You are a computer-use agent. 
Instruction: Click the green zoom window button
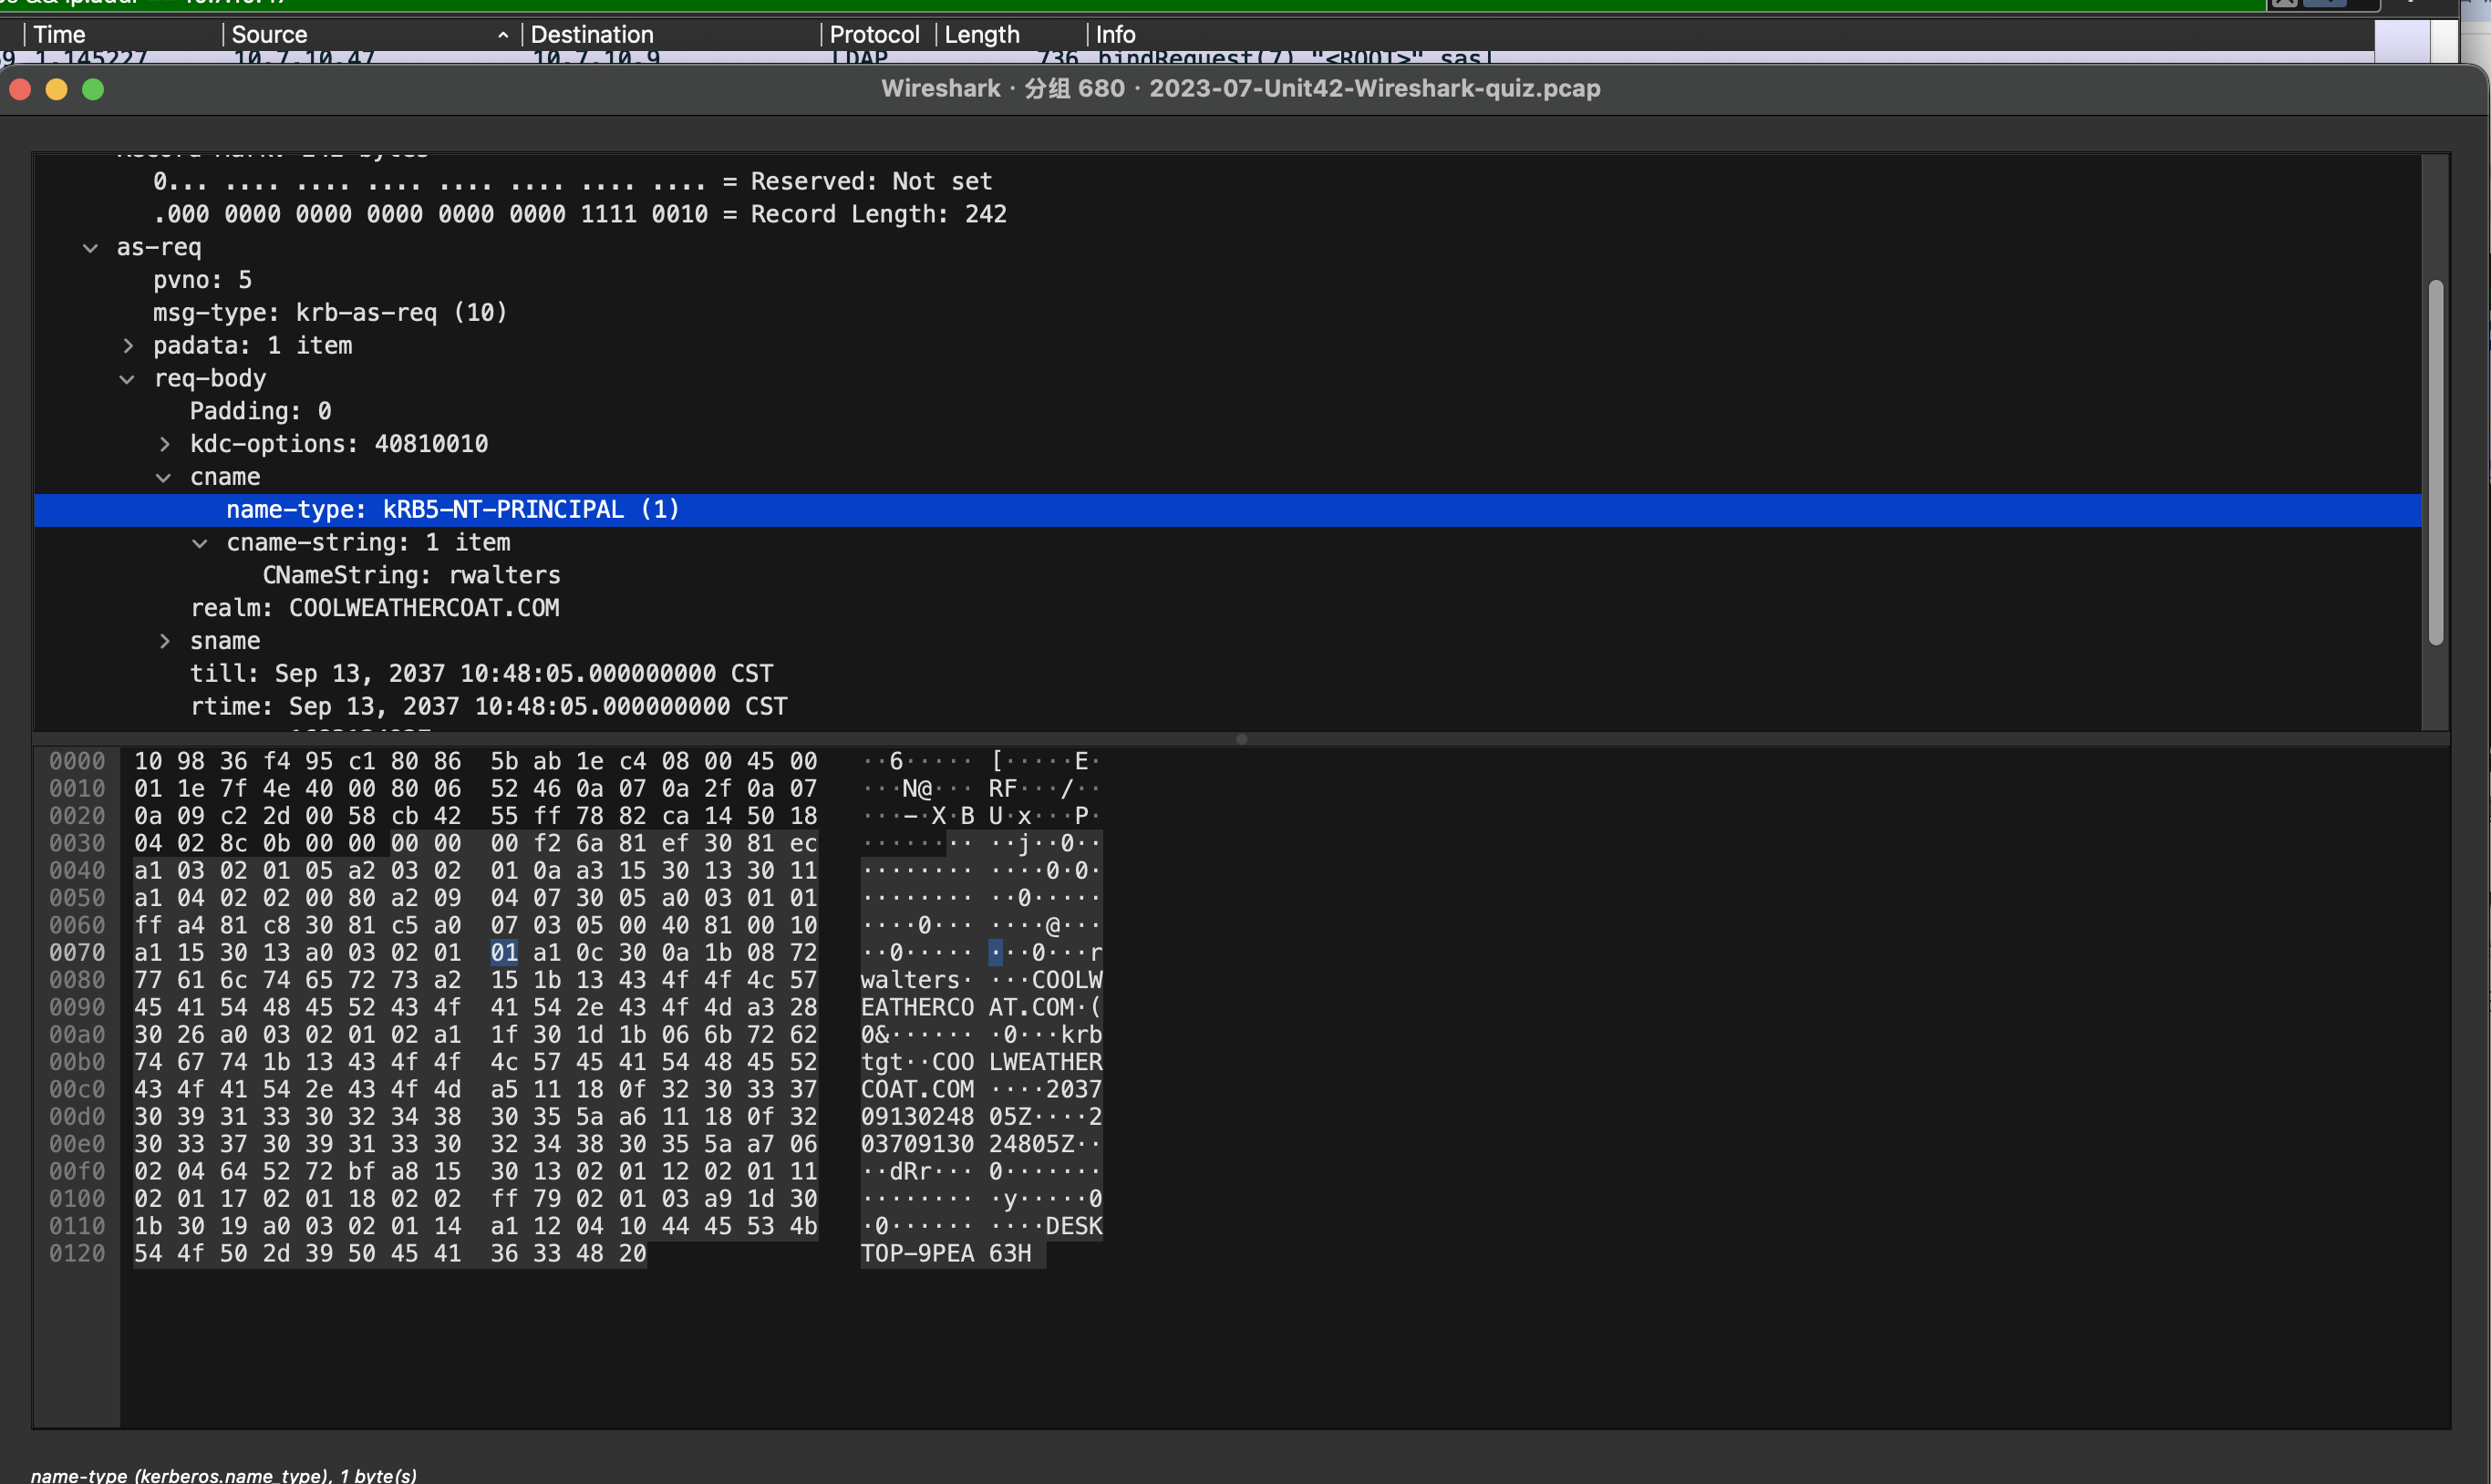[x=93, y=90]
